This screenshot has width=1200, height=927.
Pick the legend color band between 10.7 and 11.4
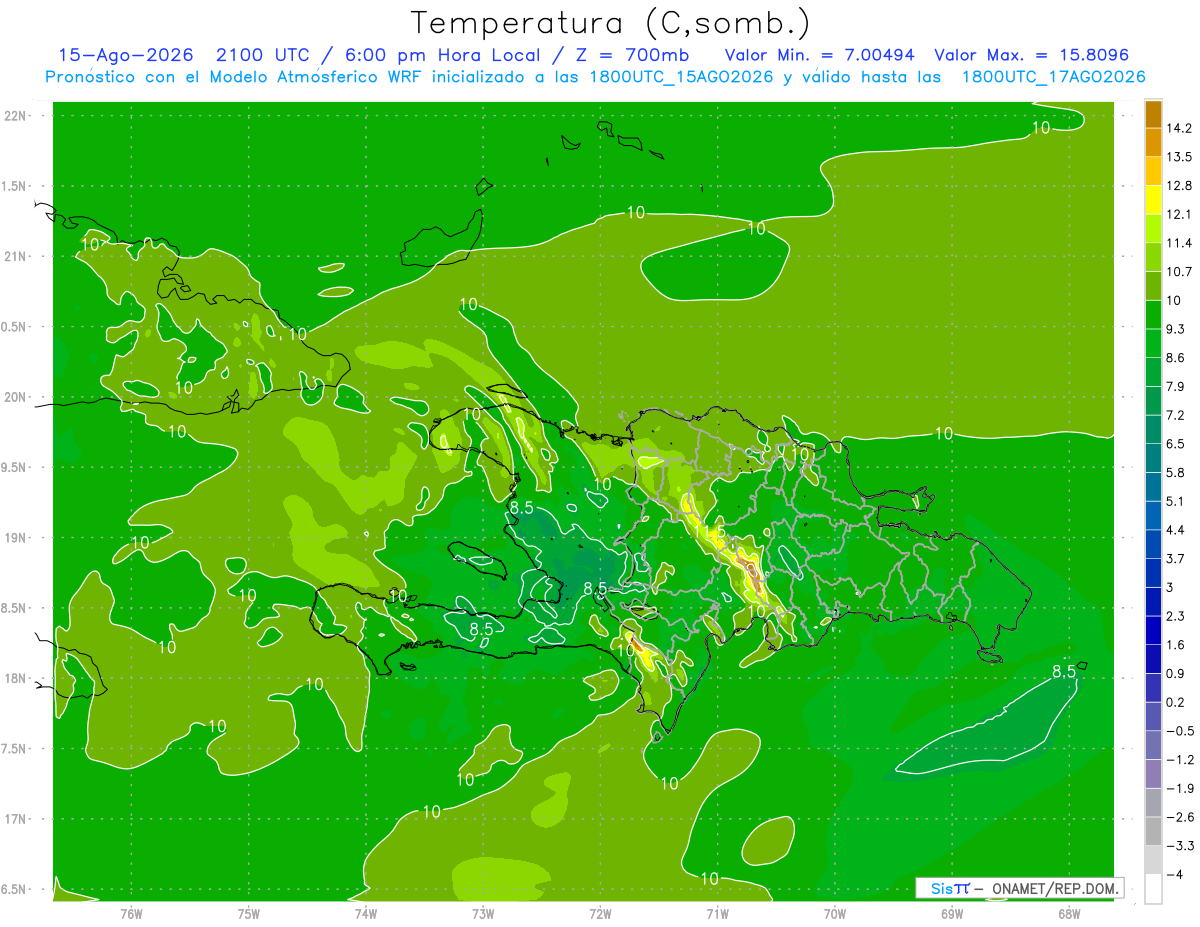[x=1153, y=257]
